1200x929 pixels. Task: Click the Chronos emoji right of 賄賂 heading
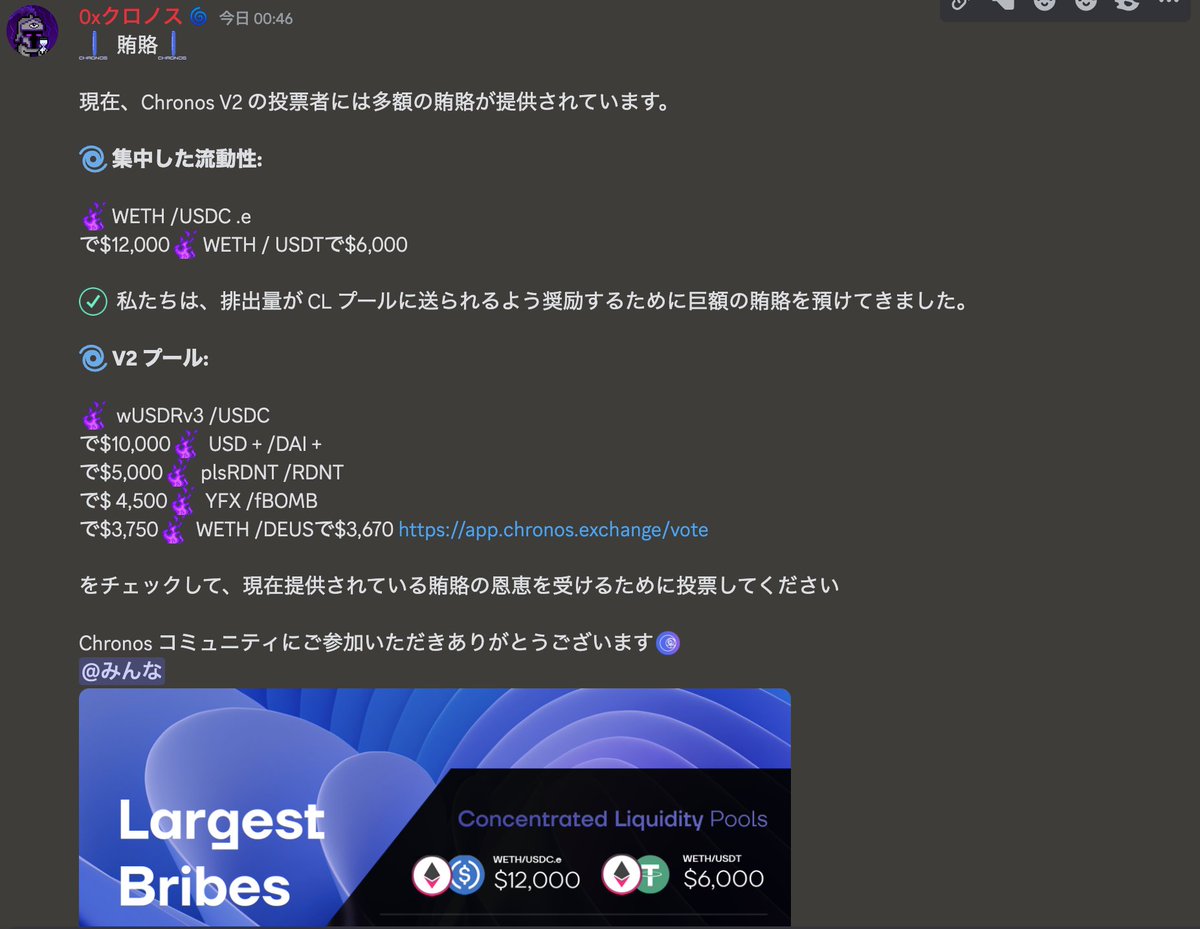point(173,45)
